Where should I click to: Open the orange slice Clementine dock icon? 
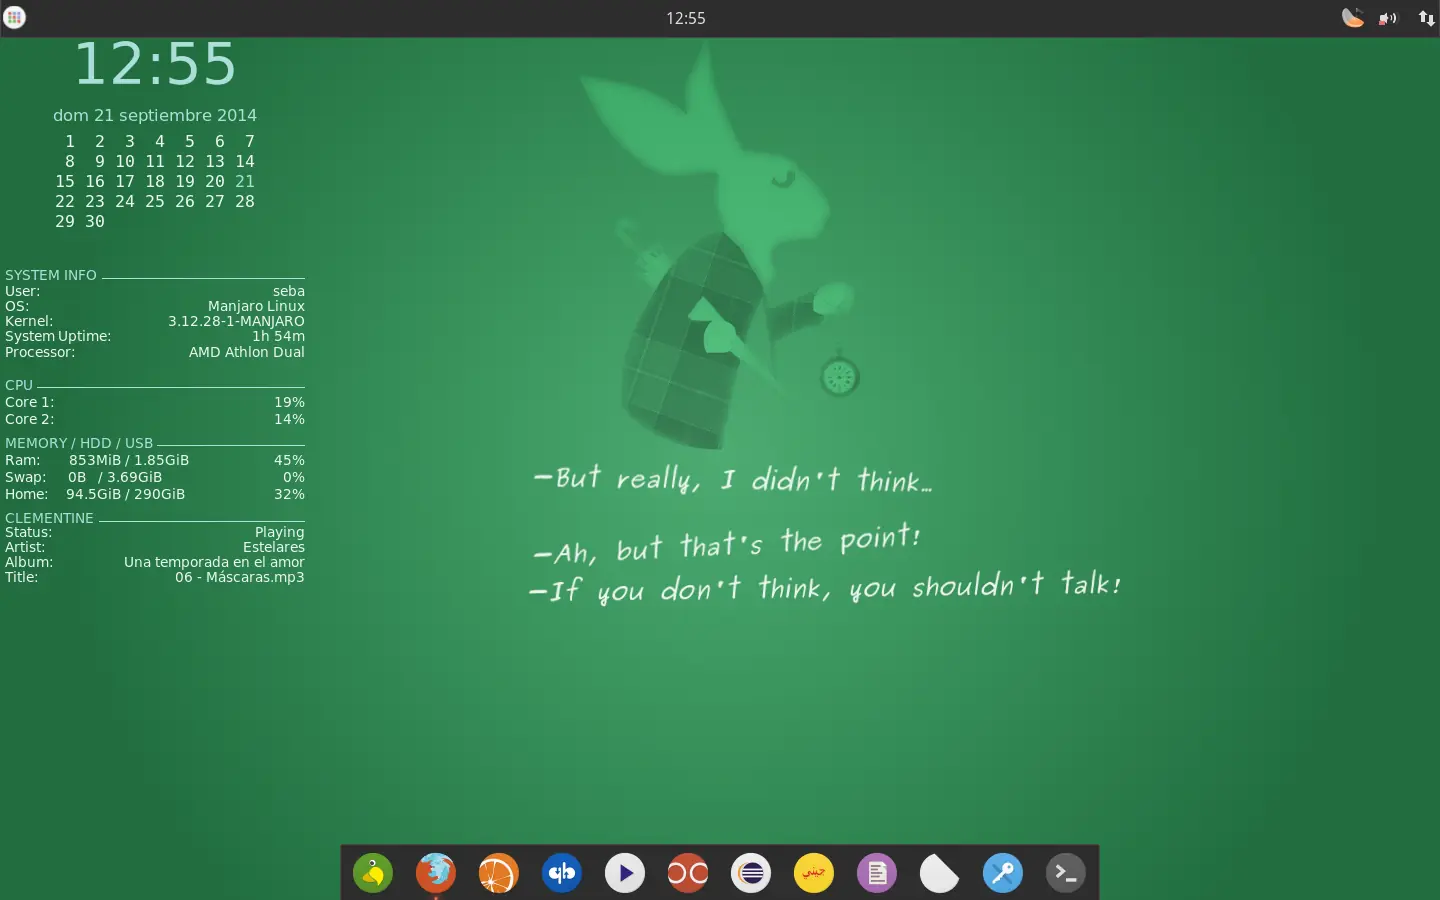click(x=498, y=873)
